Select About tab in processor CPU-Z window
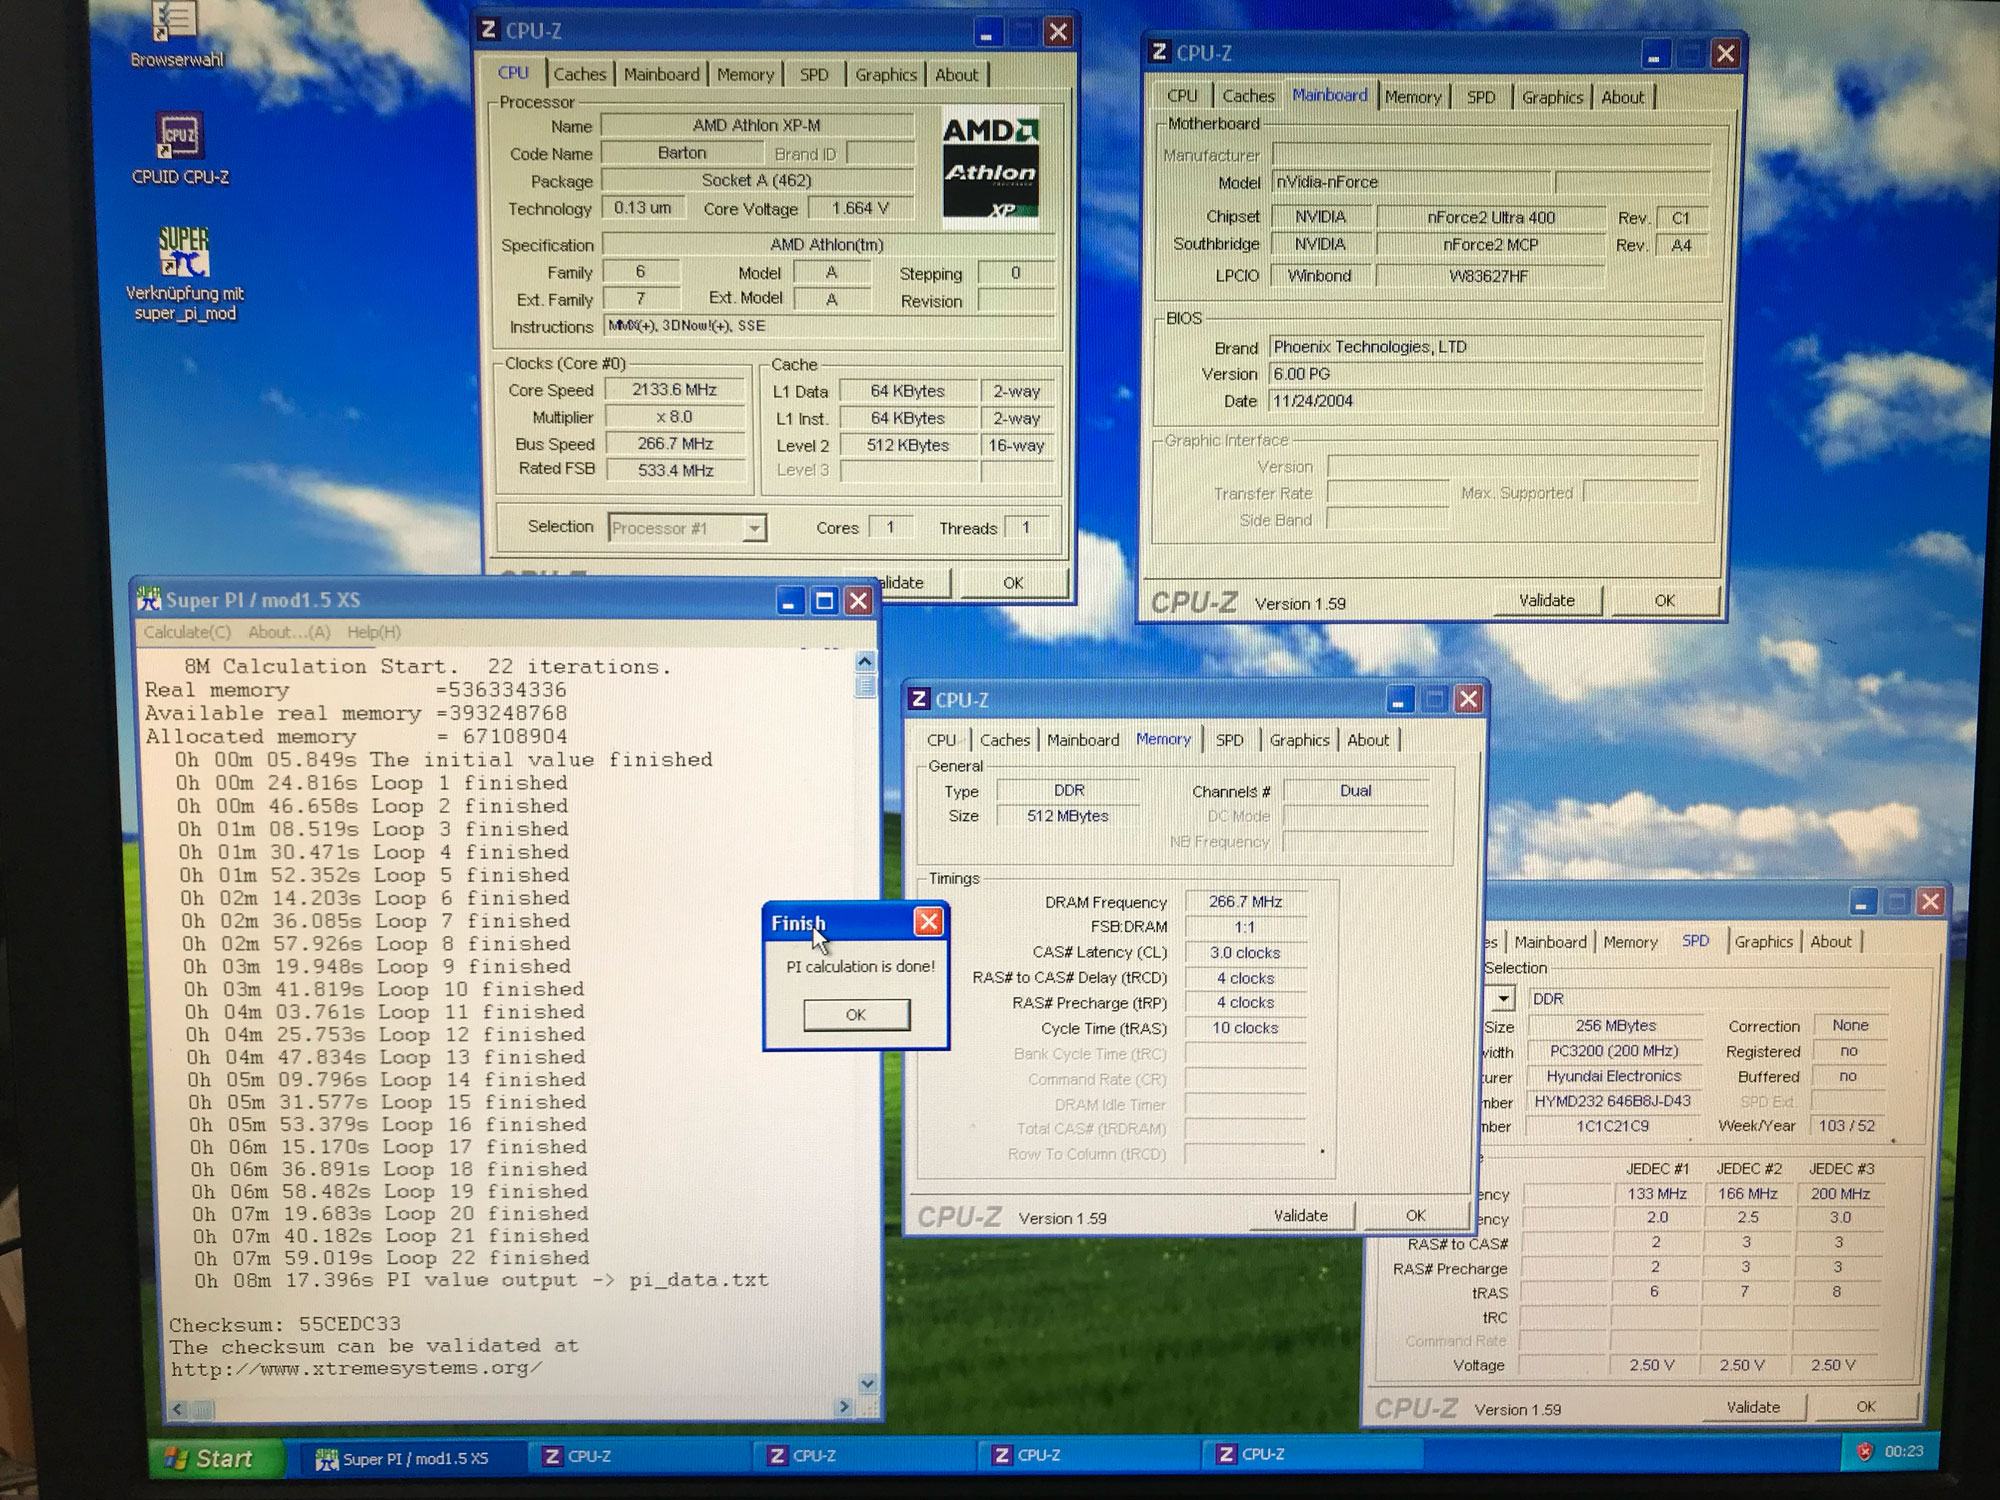The image size is (2000, 1500). pyautogui.click(x=957, y=74)
